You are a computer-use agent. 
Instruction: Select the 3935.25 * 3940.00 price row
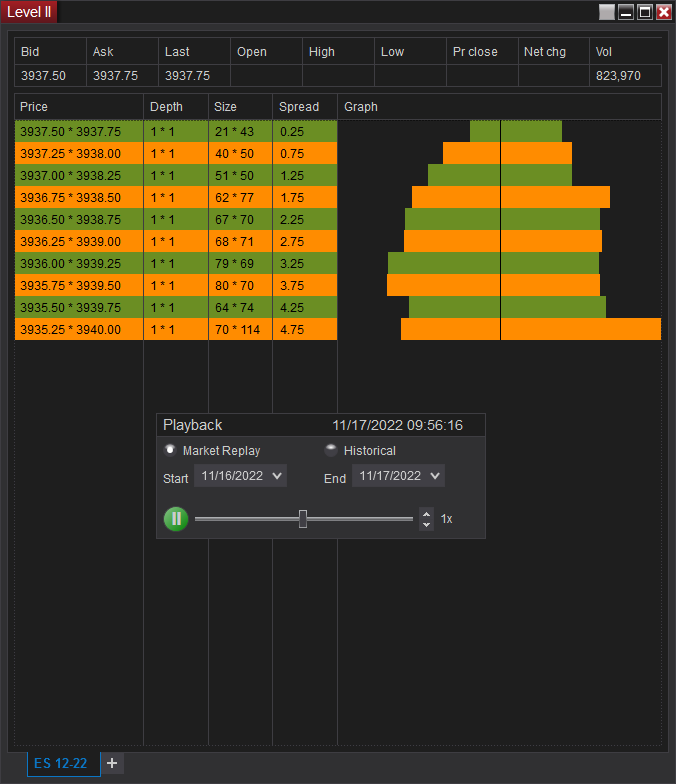(x=78, y=329)
